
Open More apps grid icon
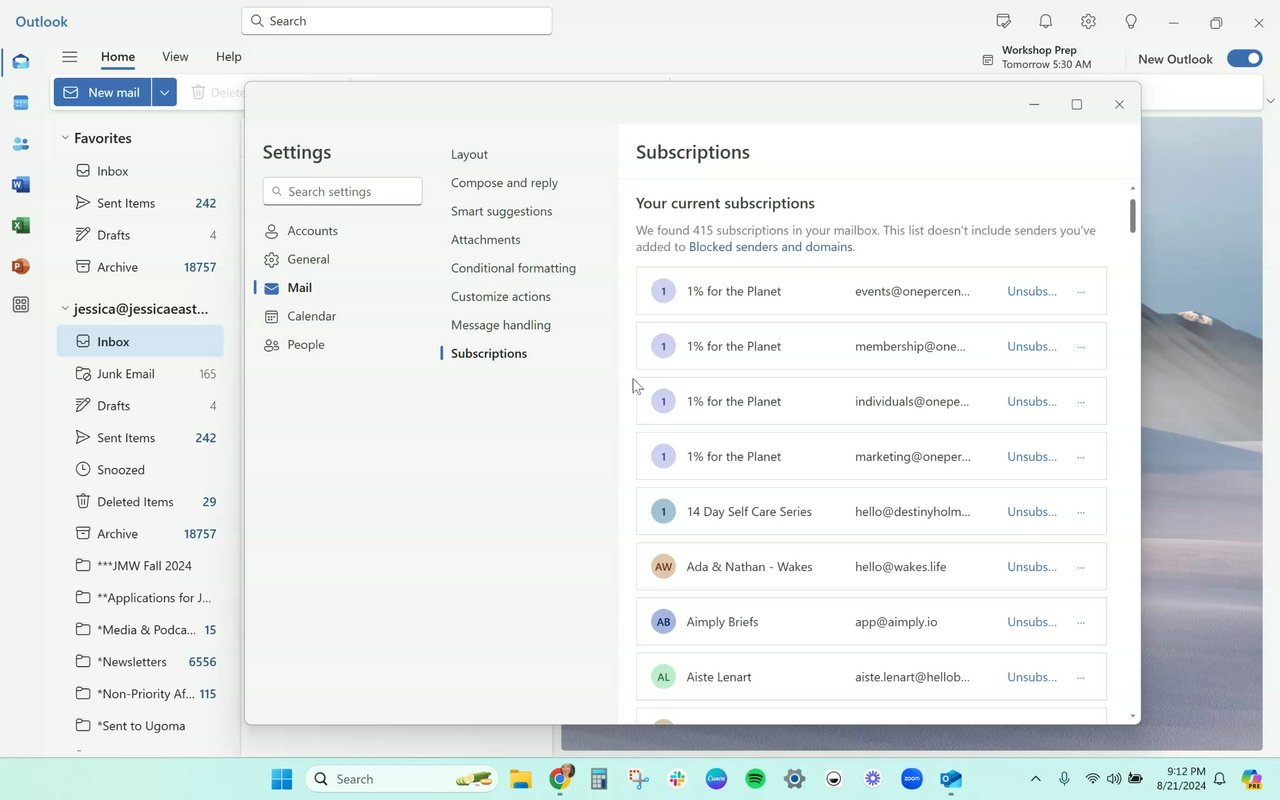[20, 305]
